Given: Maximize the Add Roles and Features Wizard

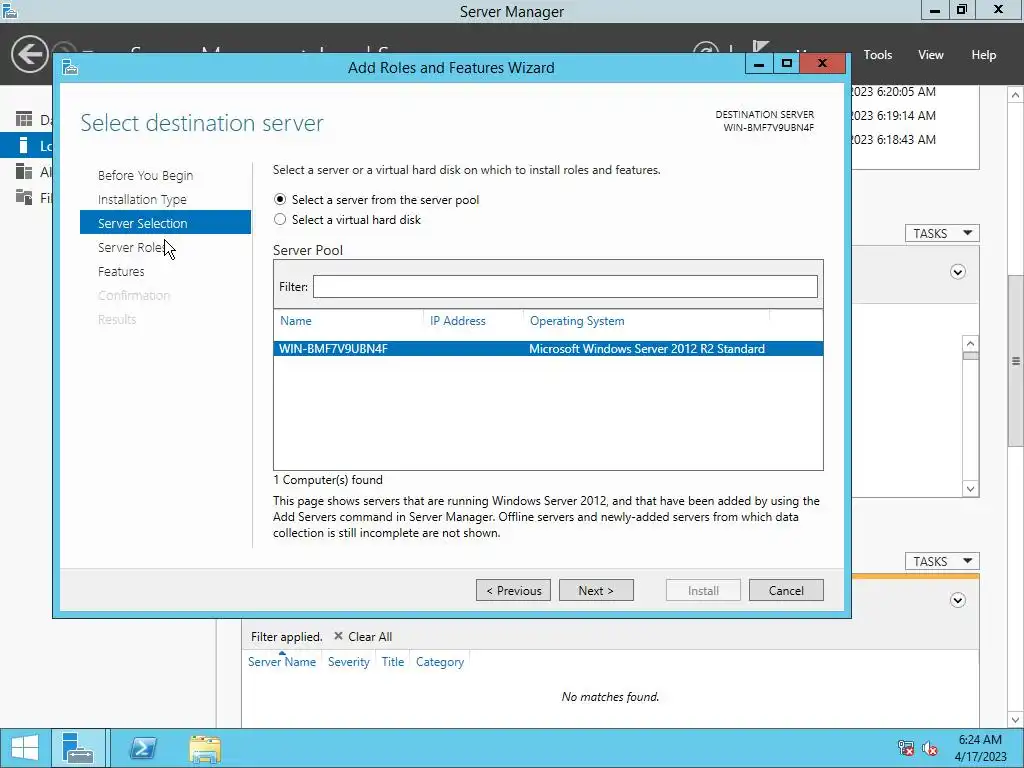Looking at the screenshot, I should click(x=786, y=63).
